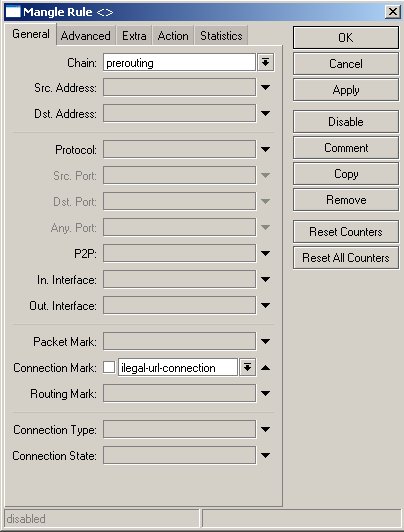Expand the Protocol field arrow

click(x=266, y=149)
